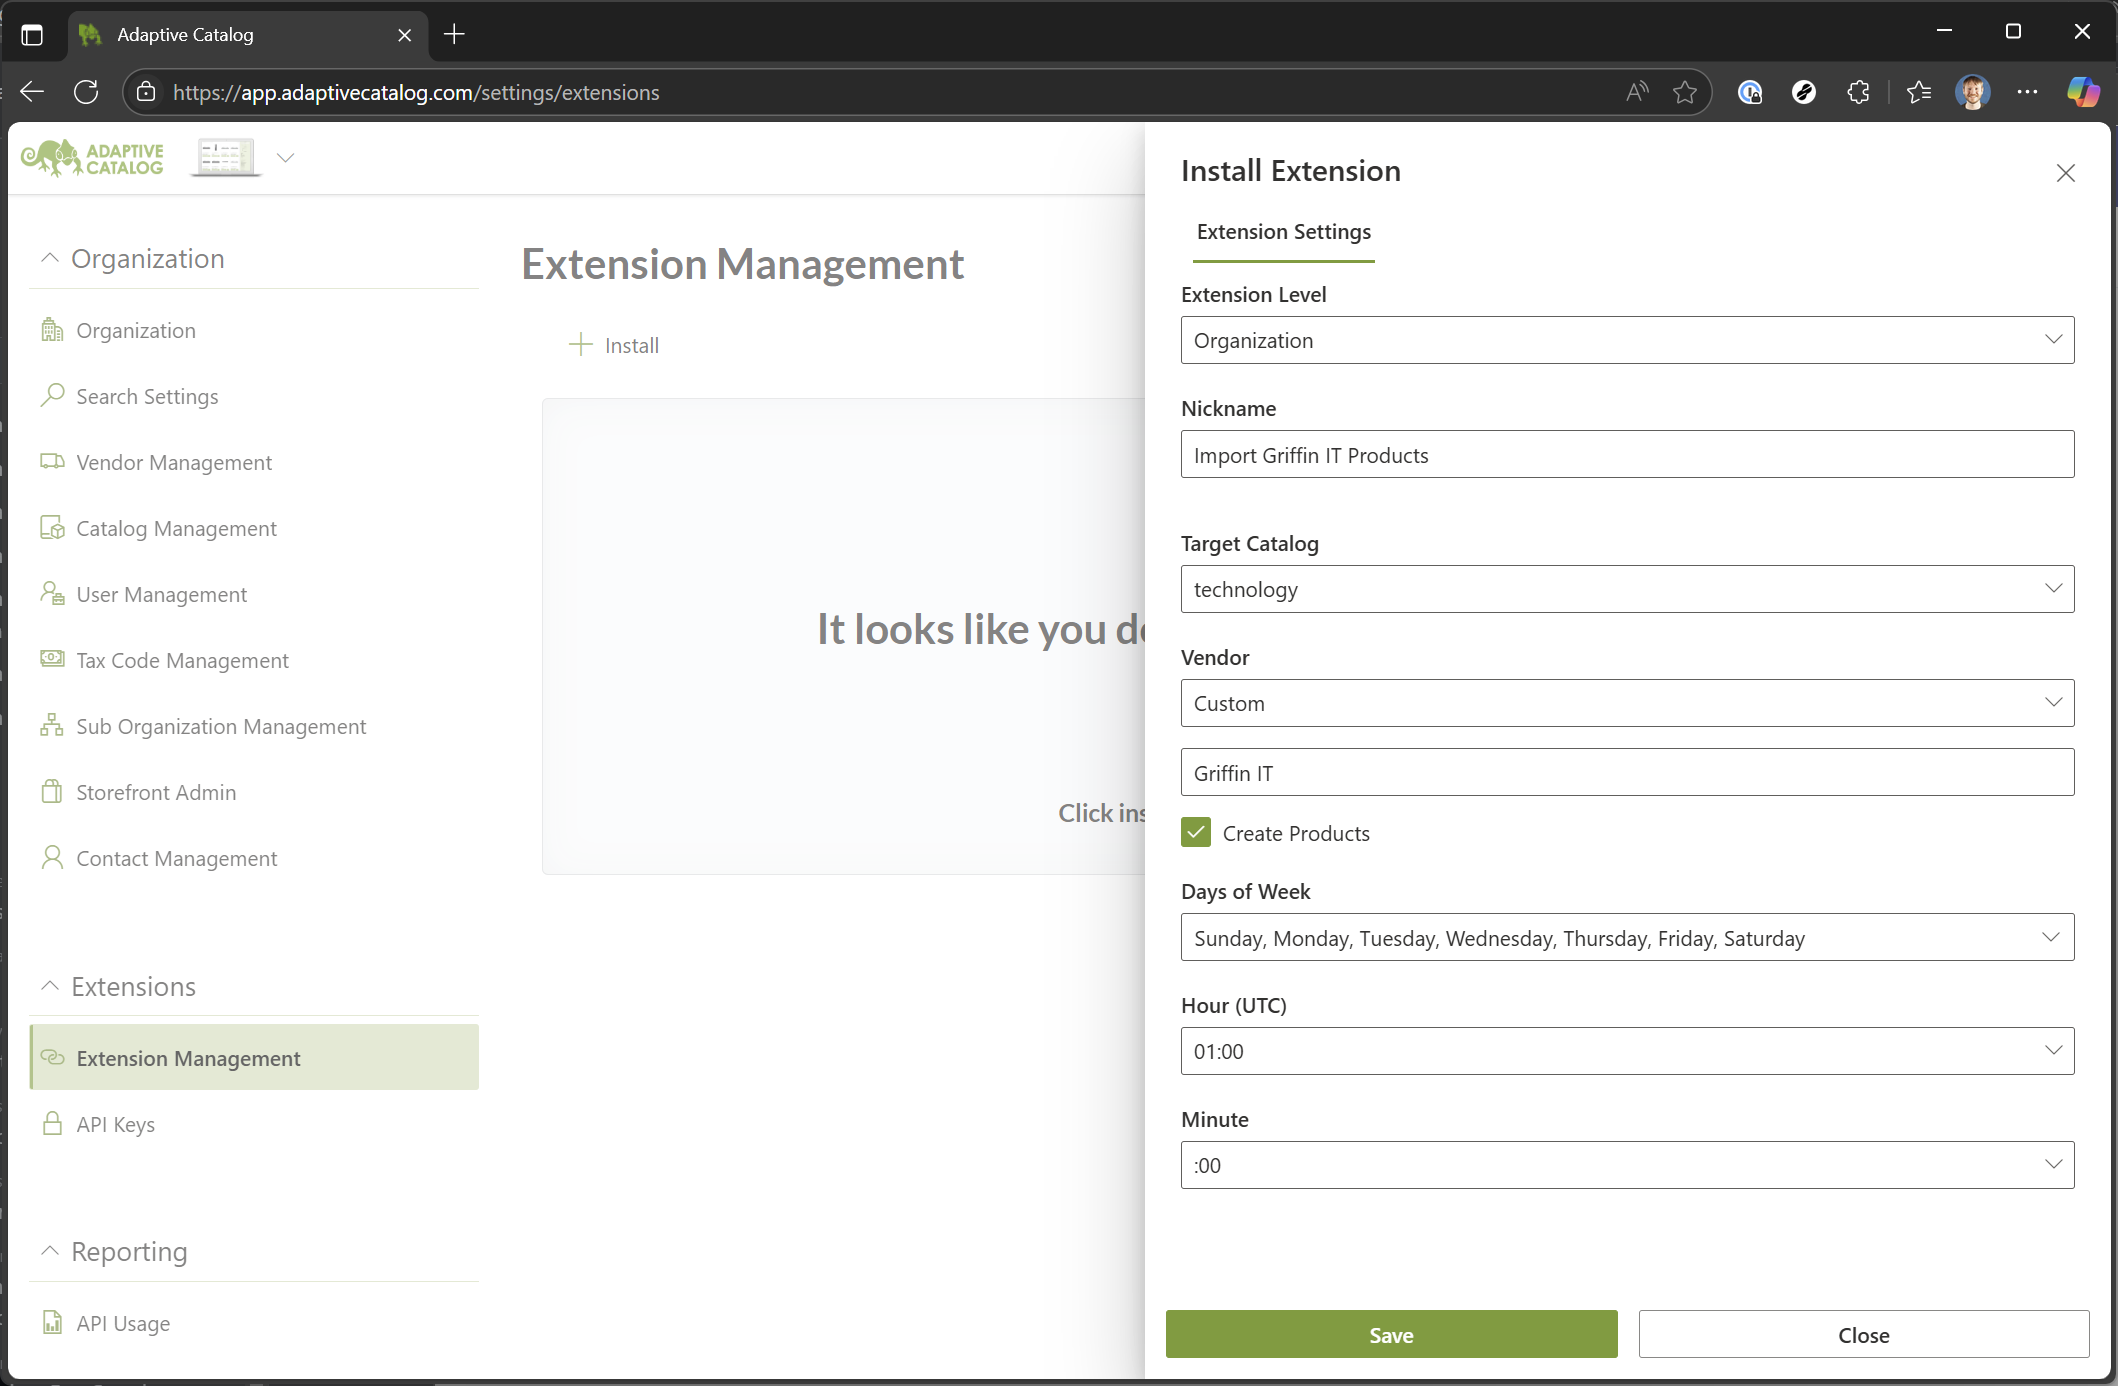Open Storefront Admin bag icon
The height and width of the screenshot is (1386, 2118).
pos(52,792)
